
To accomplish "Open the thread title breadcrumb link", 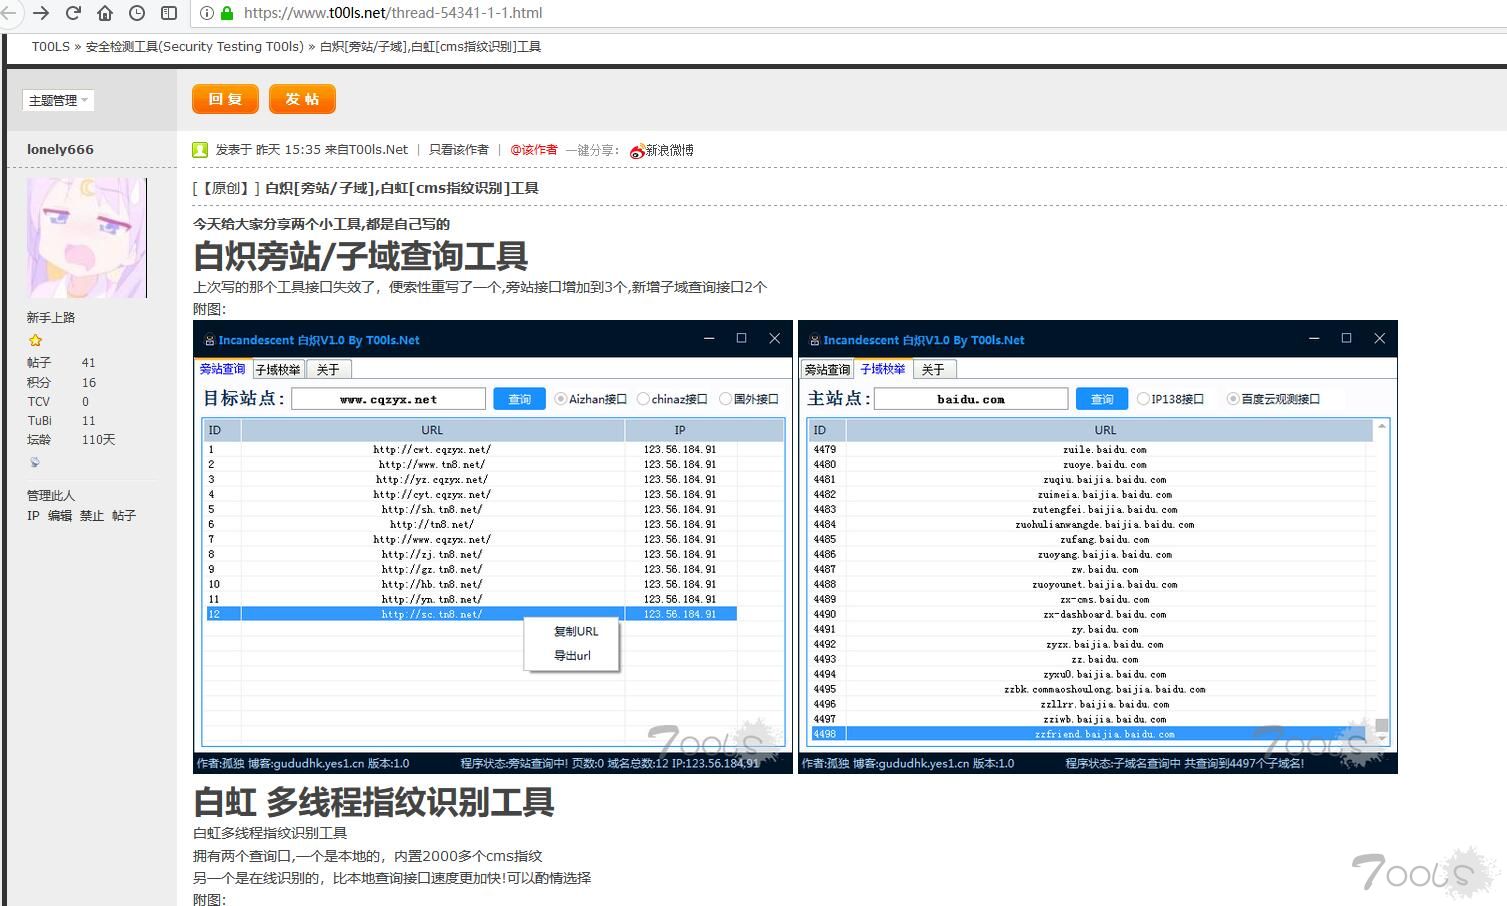I will click(x=430, y=46).
